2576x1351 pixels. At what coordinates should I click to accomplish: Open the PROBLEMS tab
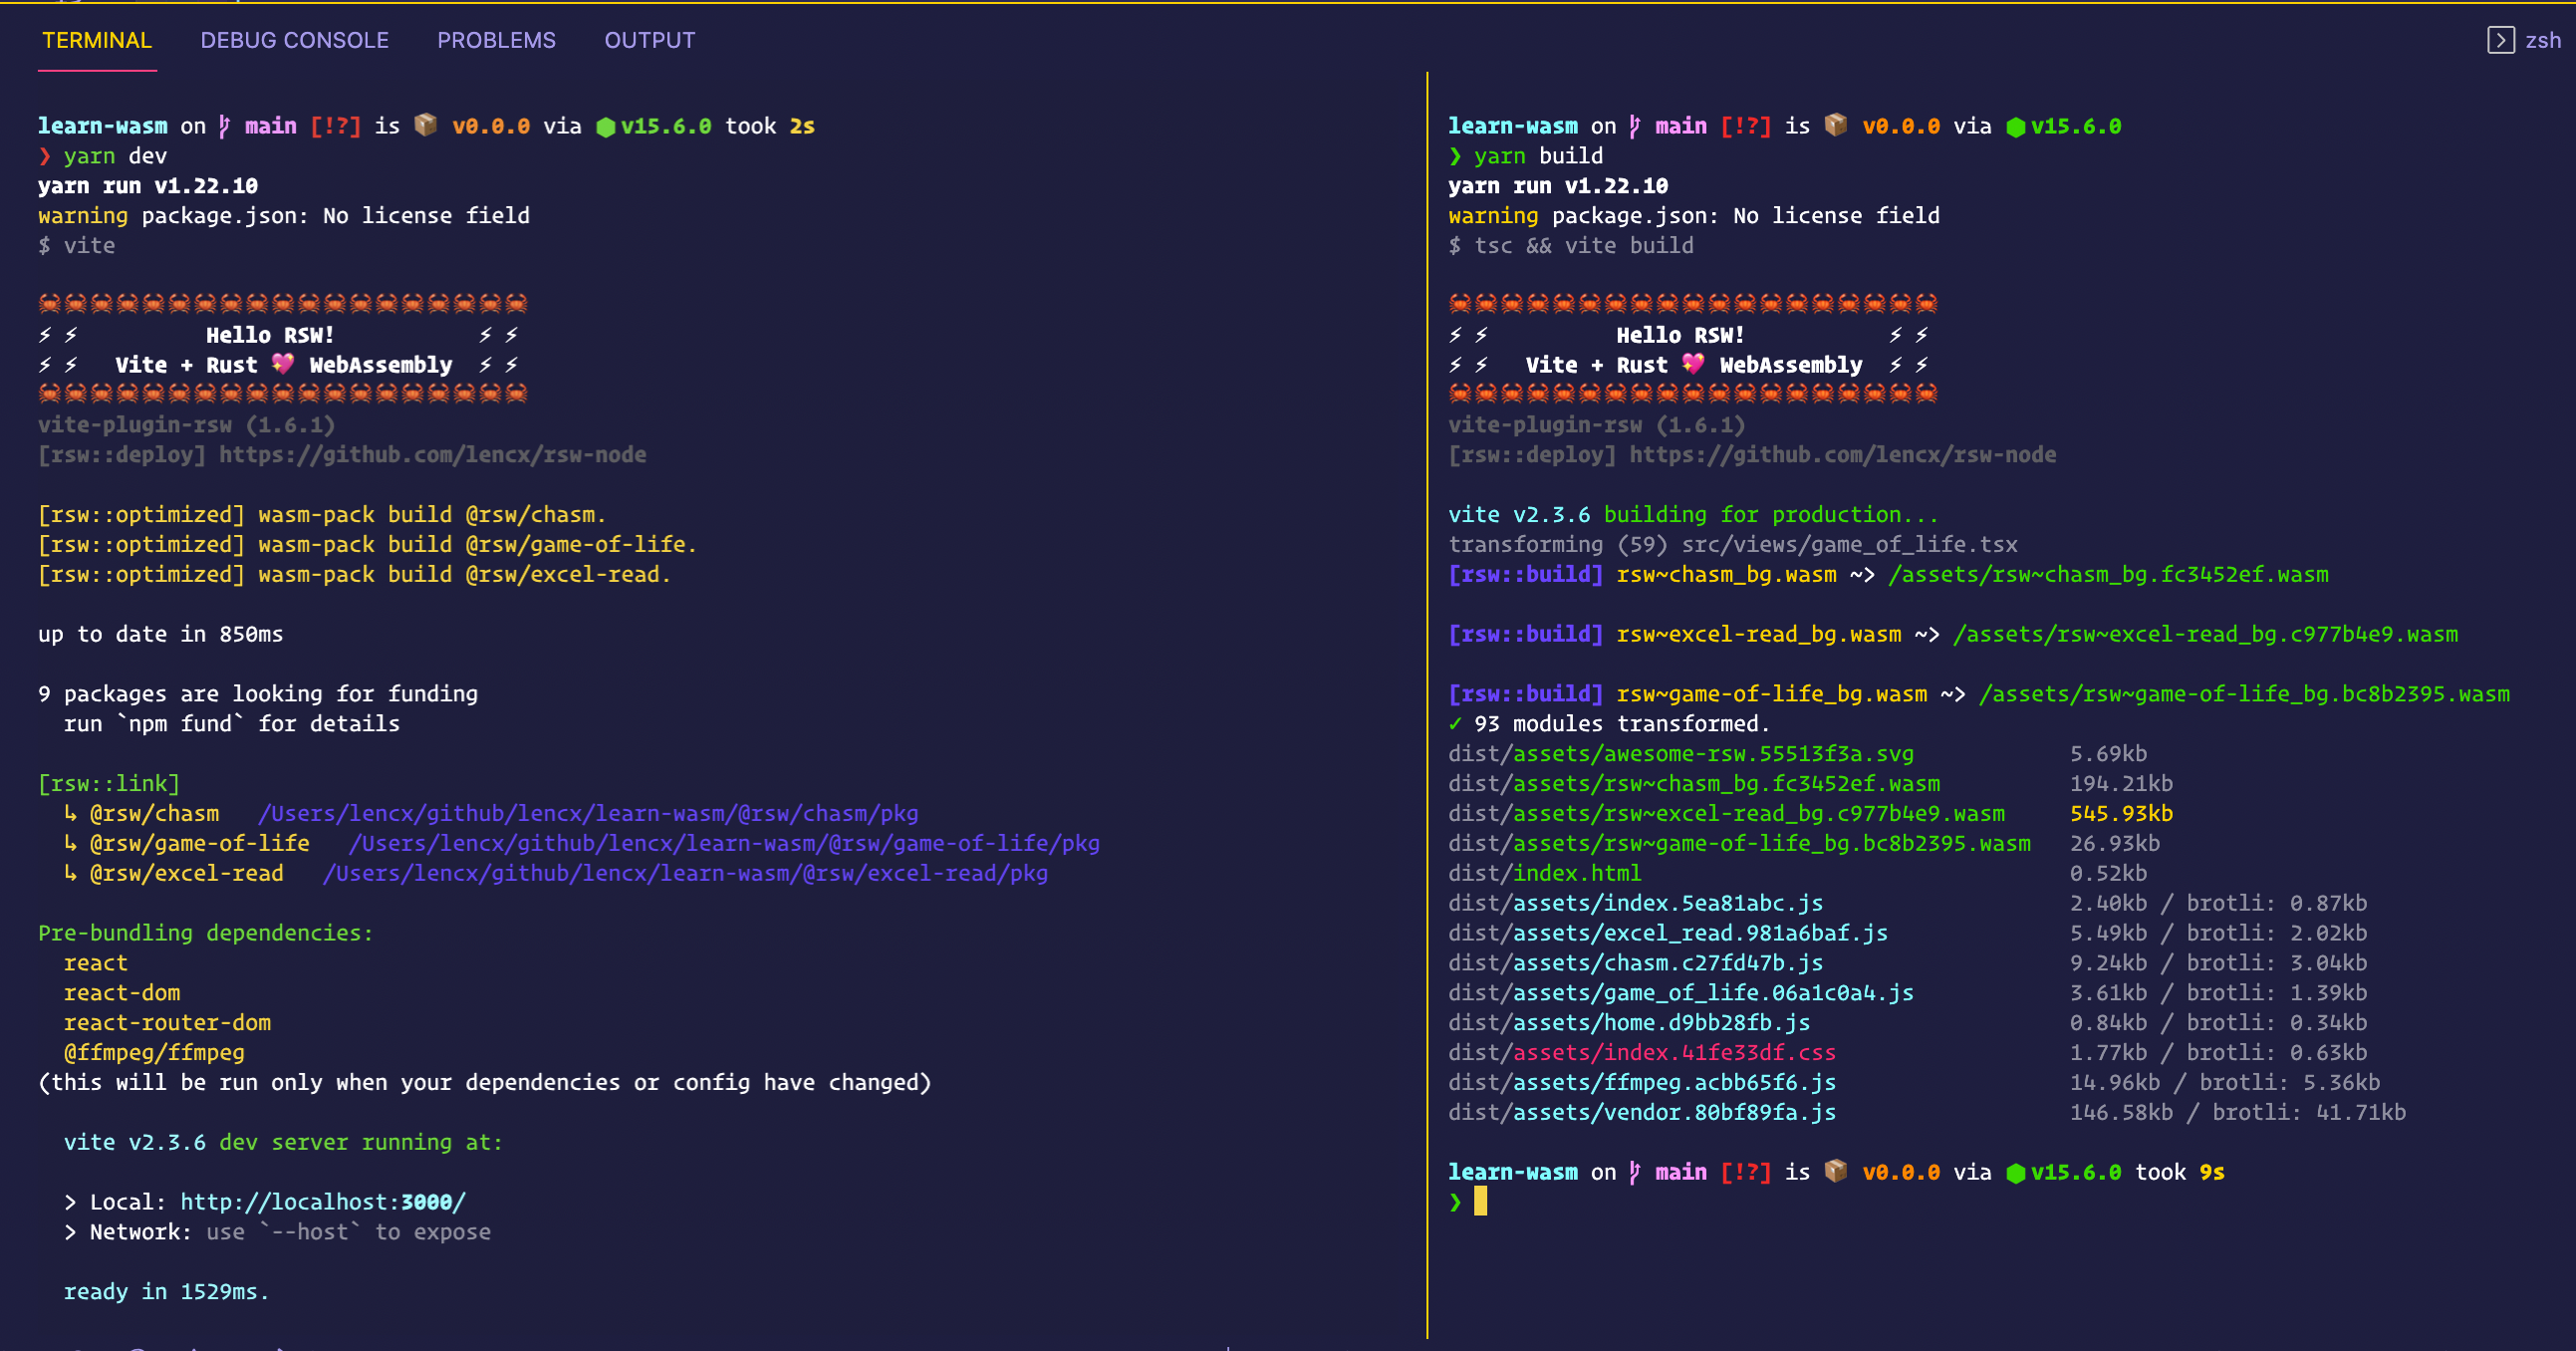(x=497, y=40)
